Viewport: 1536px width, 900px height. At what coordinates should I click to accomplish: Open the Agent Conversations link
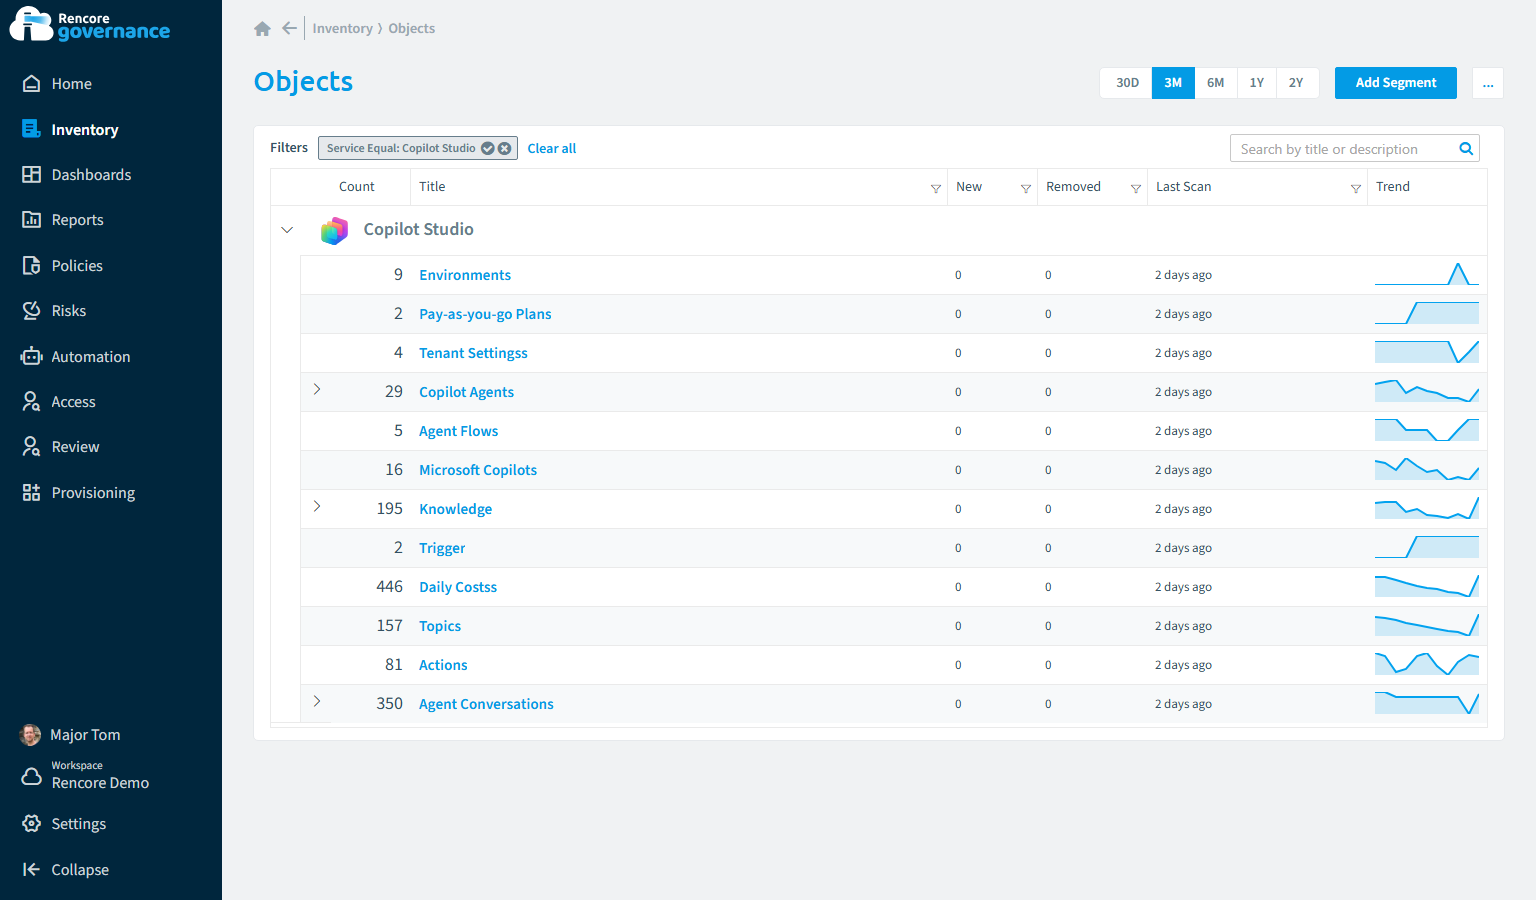click(486, 704)
